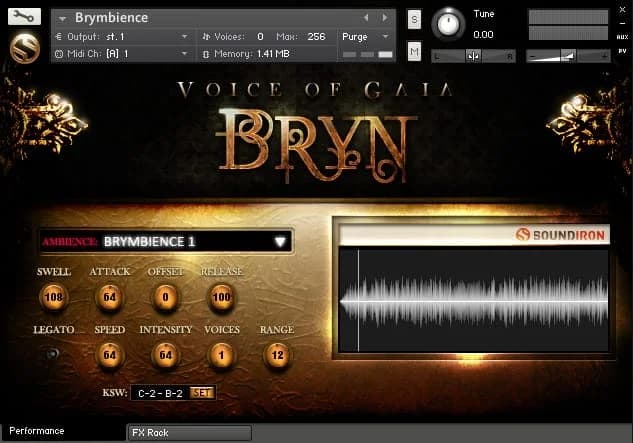The height and width of the screenshot is (443, 633).
Task: Click the KSW range field C-2 - B-2
Action: tap(160, 393)
